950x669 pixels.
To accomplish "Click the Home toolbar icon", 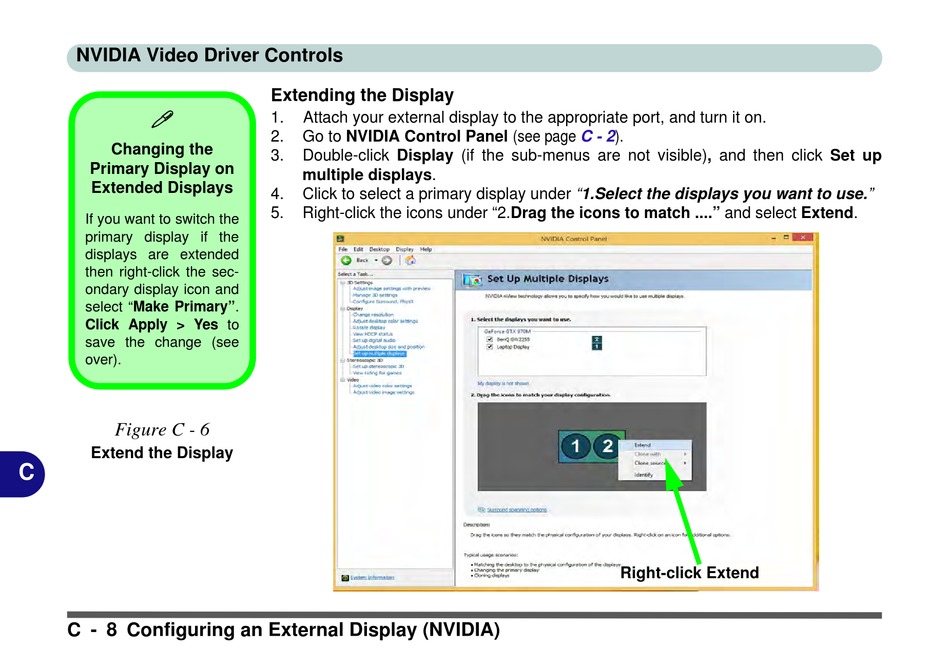I will tap(410, 261).
